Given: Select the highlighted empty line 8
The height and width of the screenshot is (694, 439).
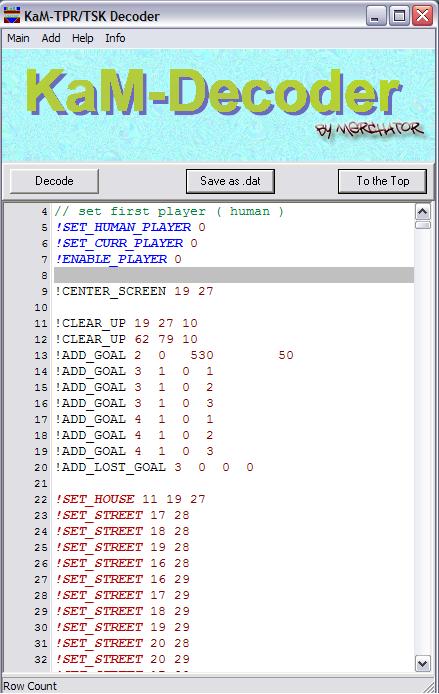Looking at the screenshot, I should (x=234, y=275).
